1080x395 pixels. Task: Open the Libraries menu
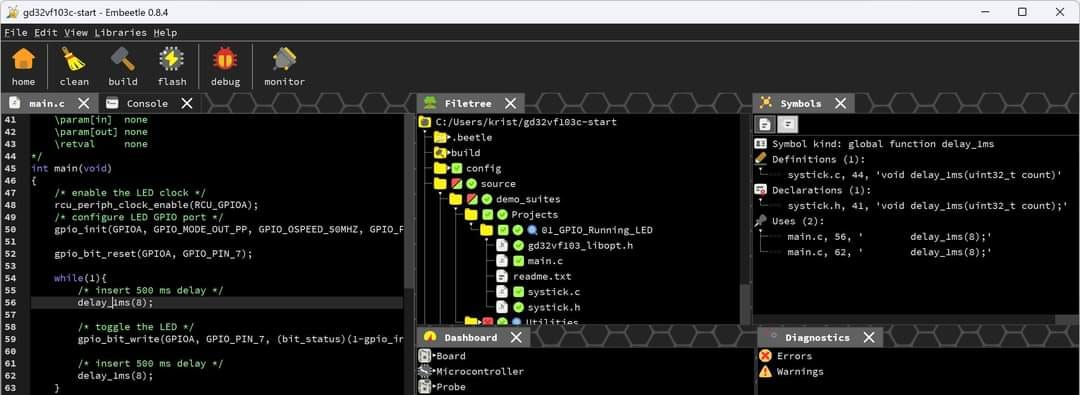coord(121,32)
